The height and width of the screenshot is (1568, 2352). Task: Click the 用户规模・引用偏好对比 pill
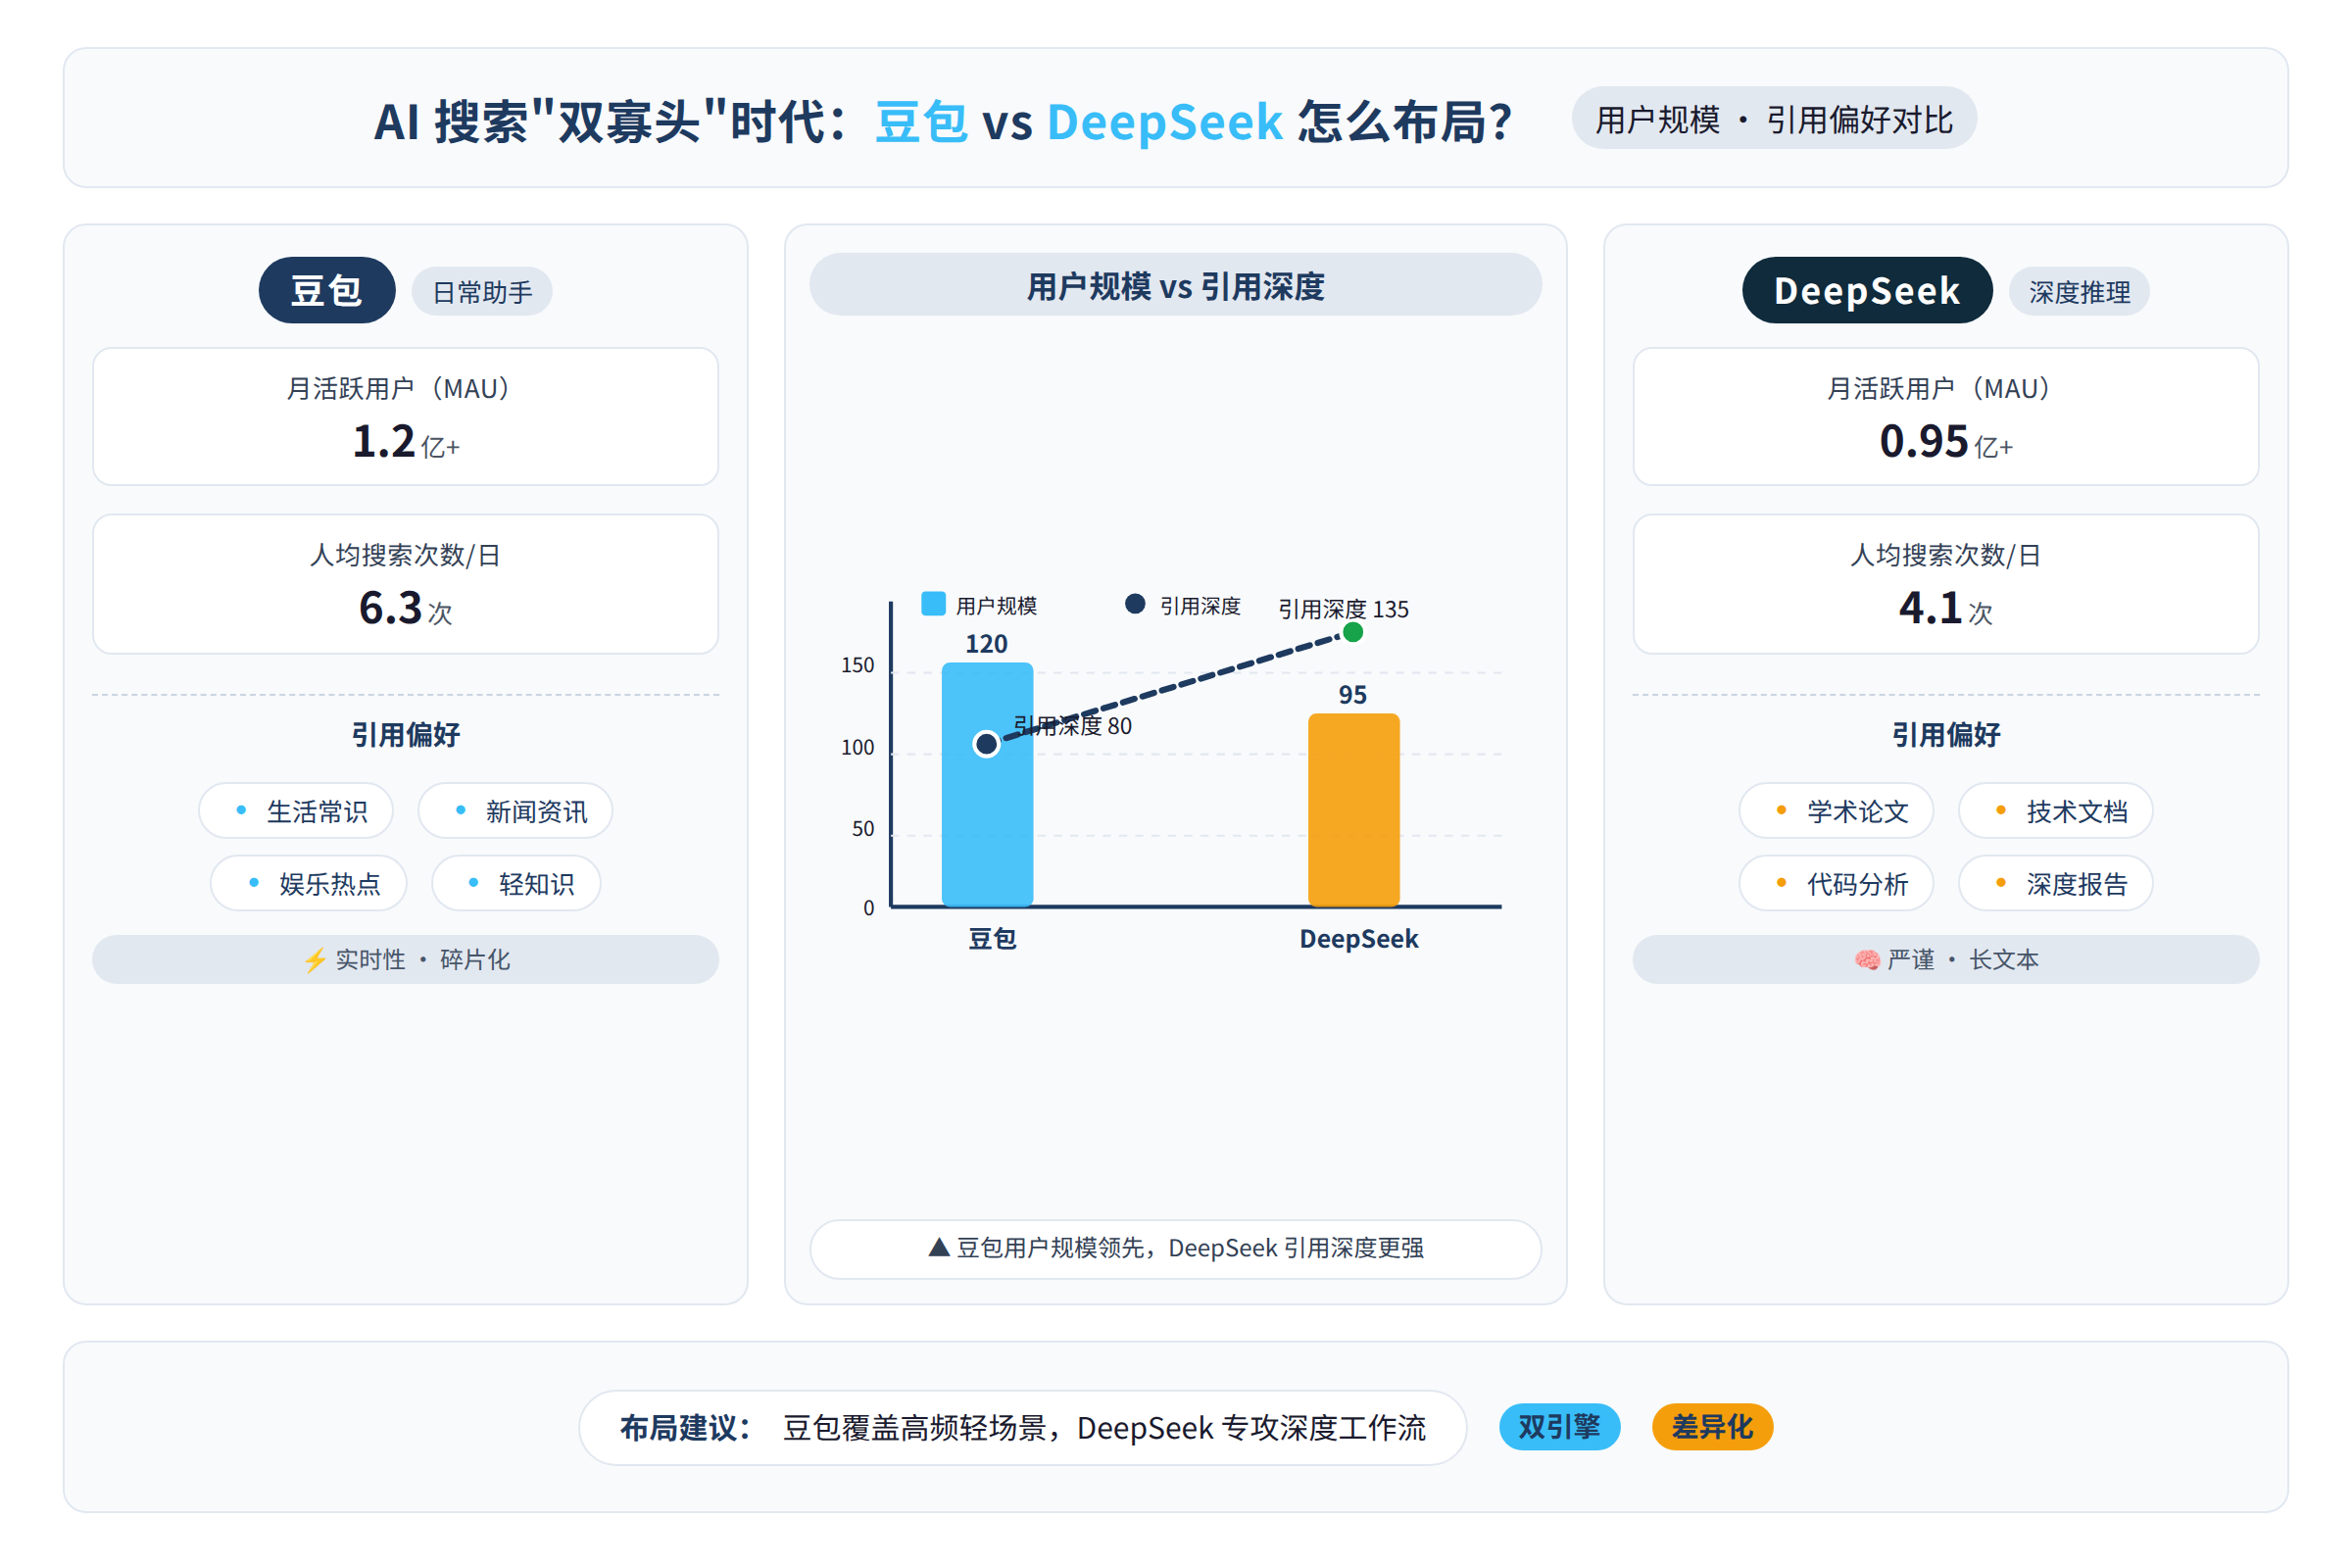[1773, 119]
